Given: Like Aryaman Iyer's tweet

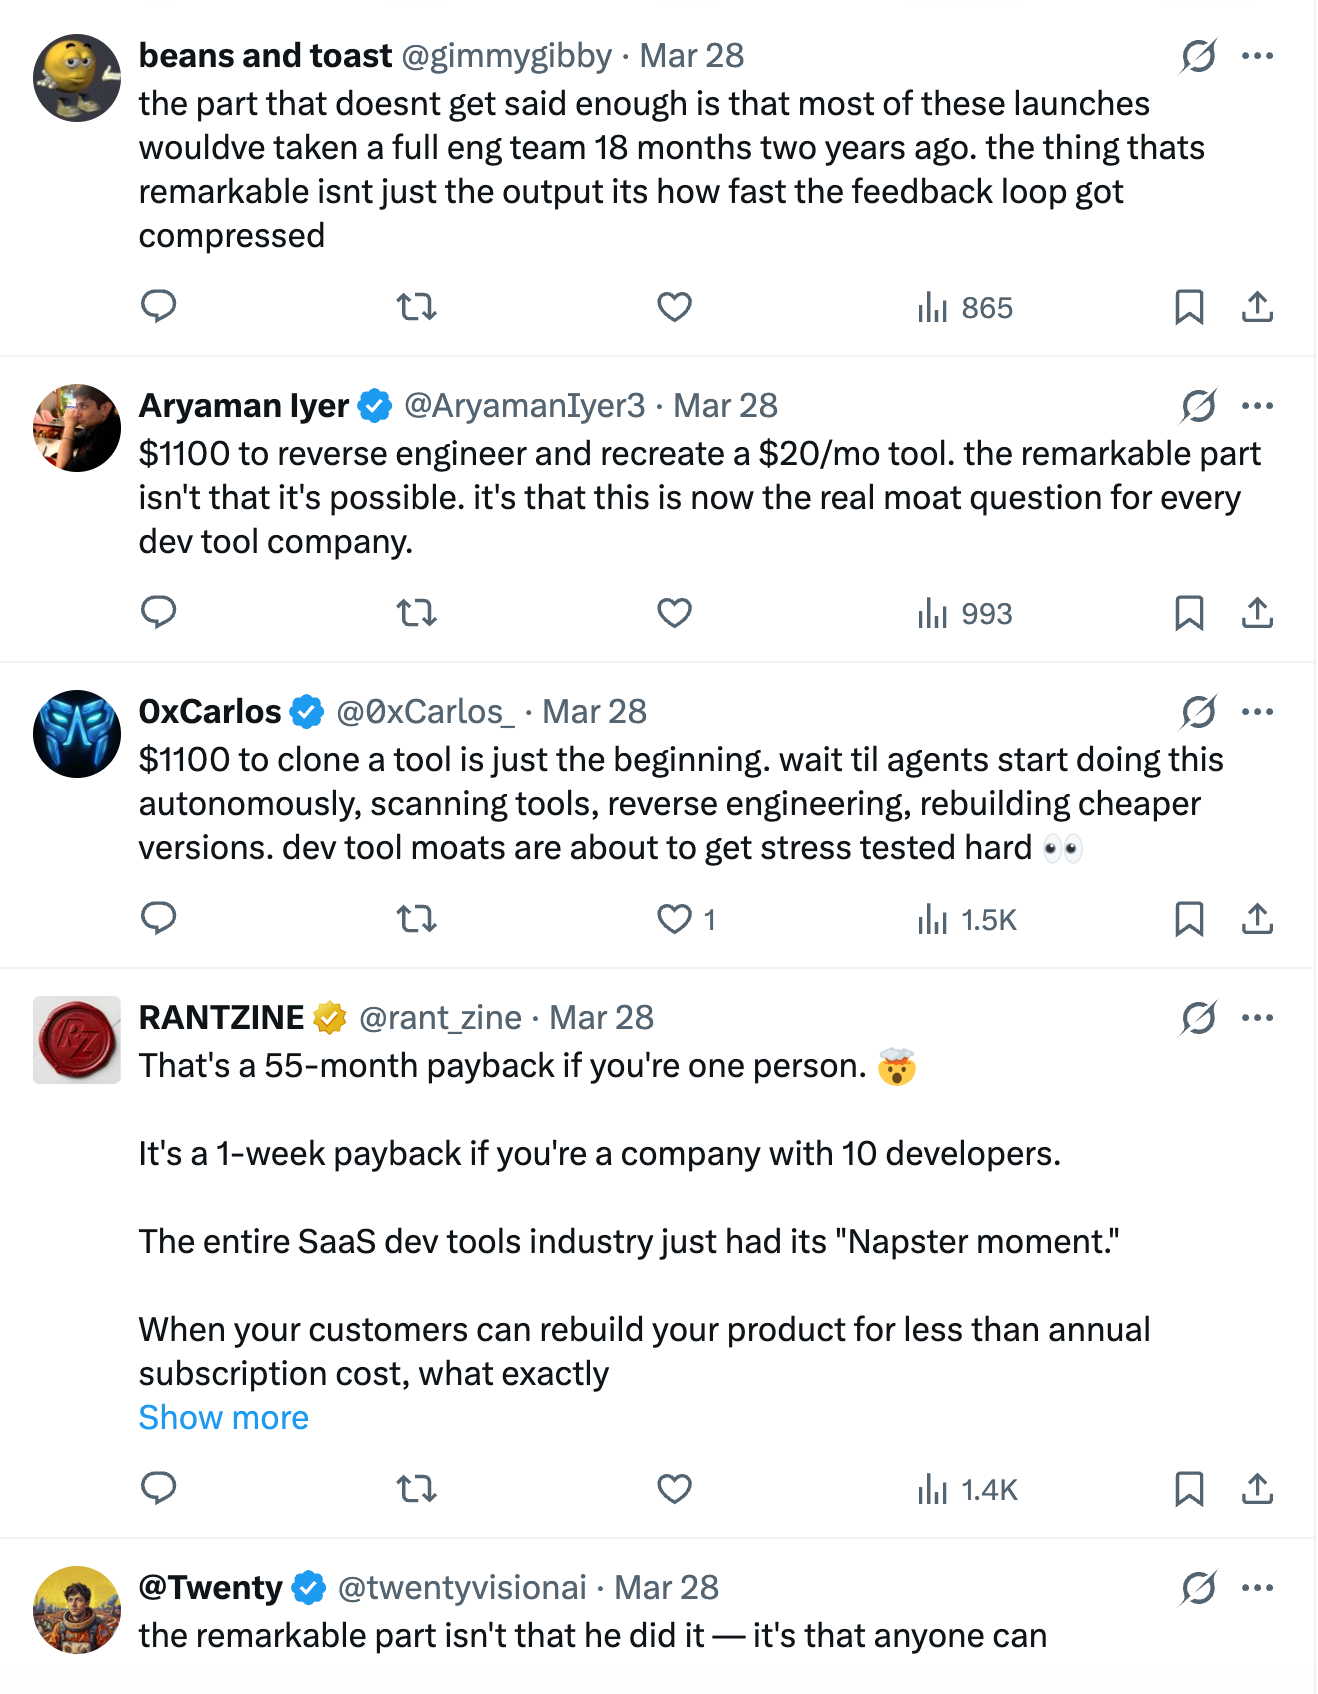Looking at the screenshot, I should pos(674,612).
